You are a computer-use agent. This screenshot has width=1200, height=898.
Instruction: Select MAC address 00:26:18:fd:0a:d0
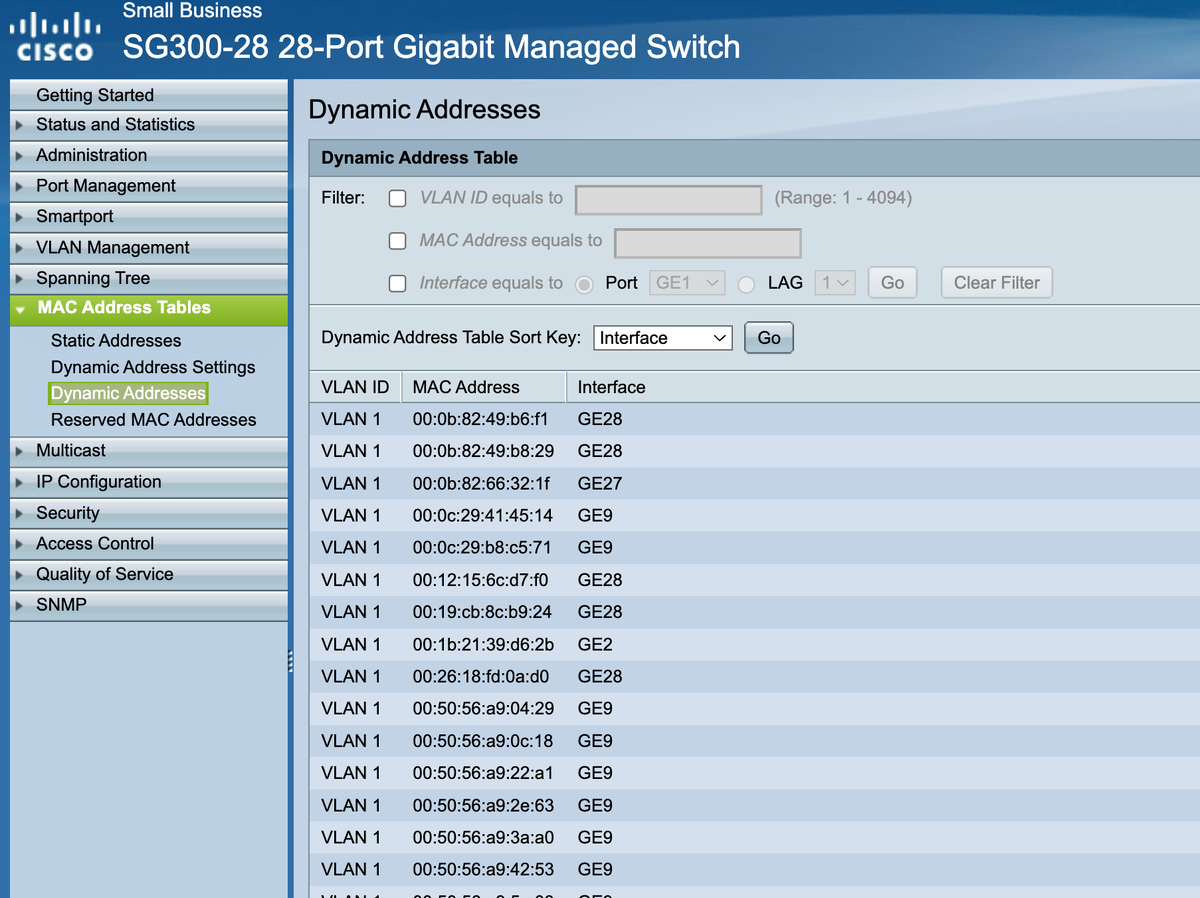coord(481,676)
